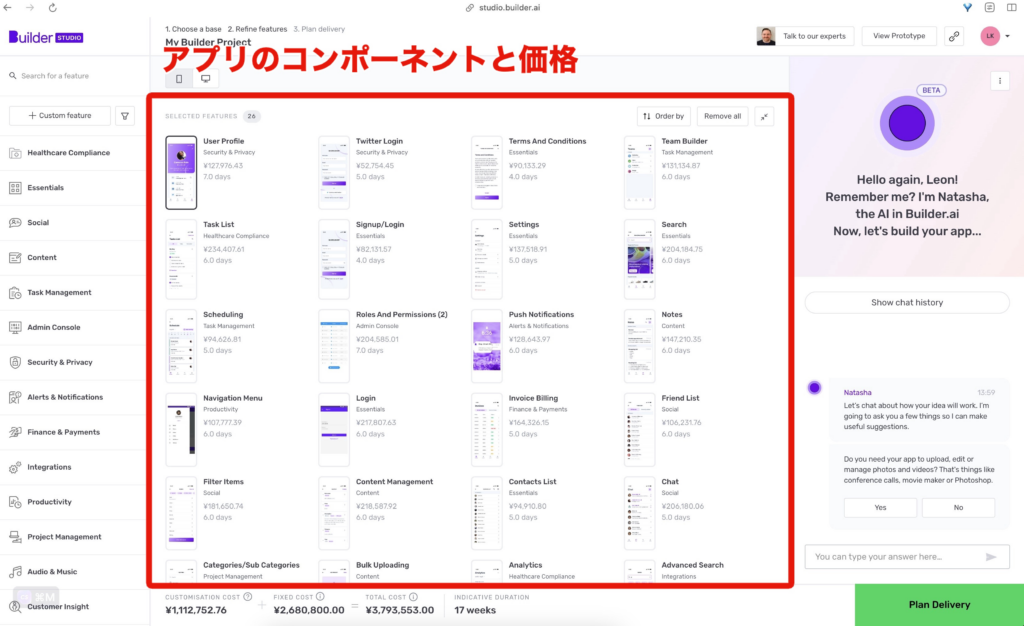Collapse the selected features panel icon
The height and width of the screenshot is (626, 1024).
(x=764, y=117)
